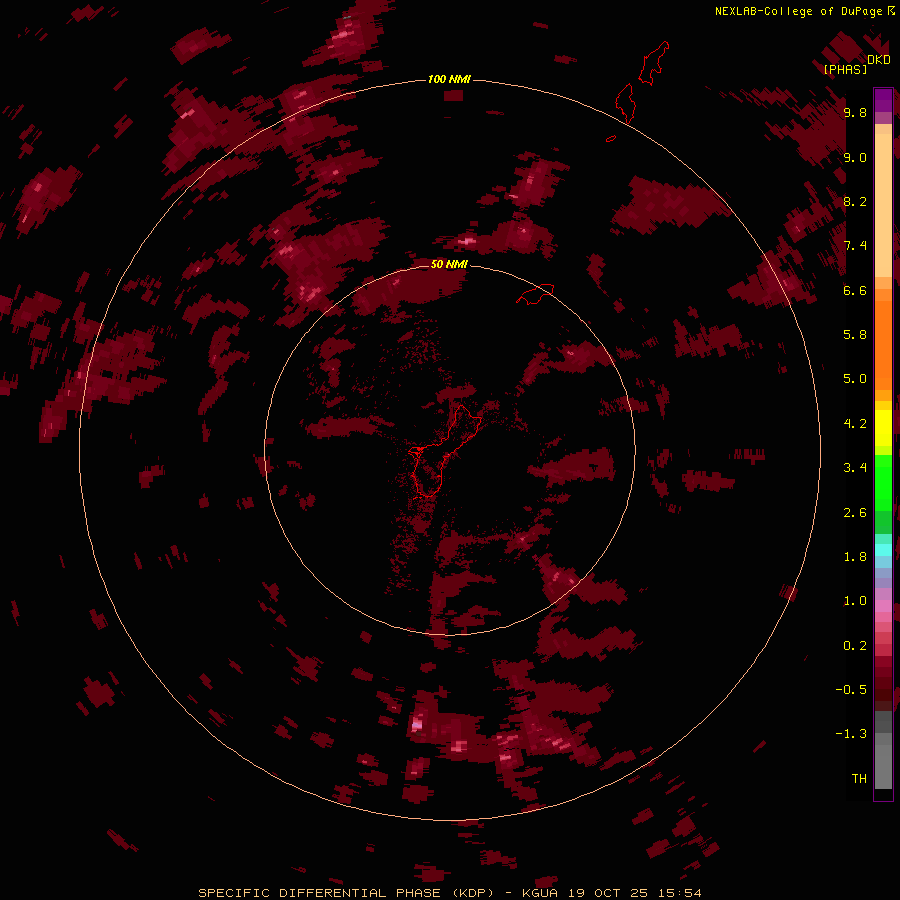Click the 4.2 value on color scale
The image size is (900, 900).
click(855, 424)
